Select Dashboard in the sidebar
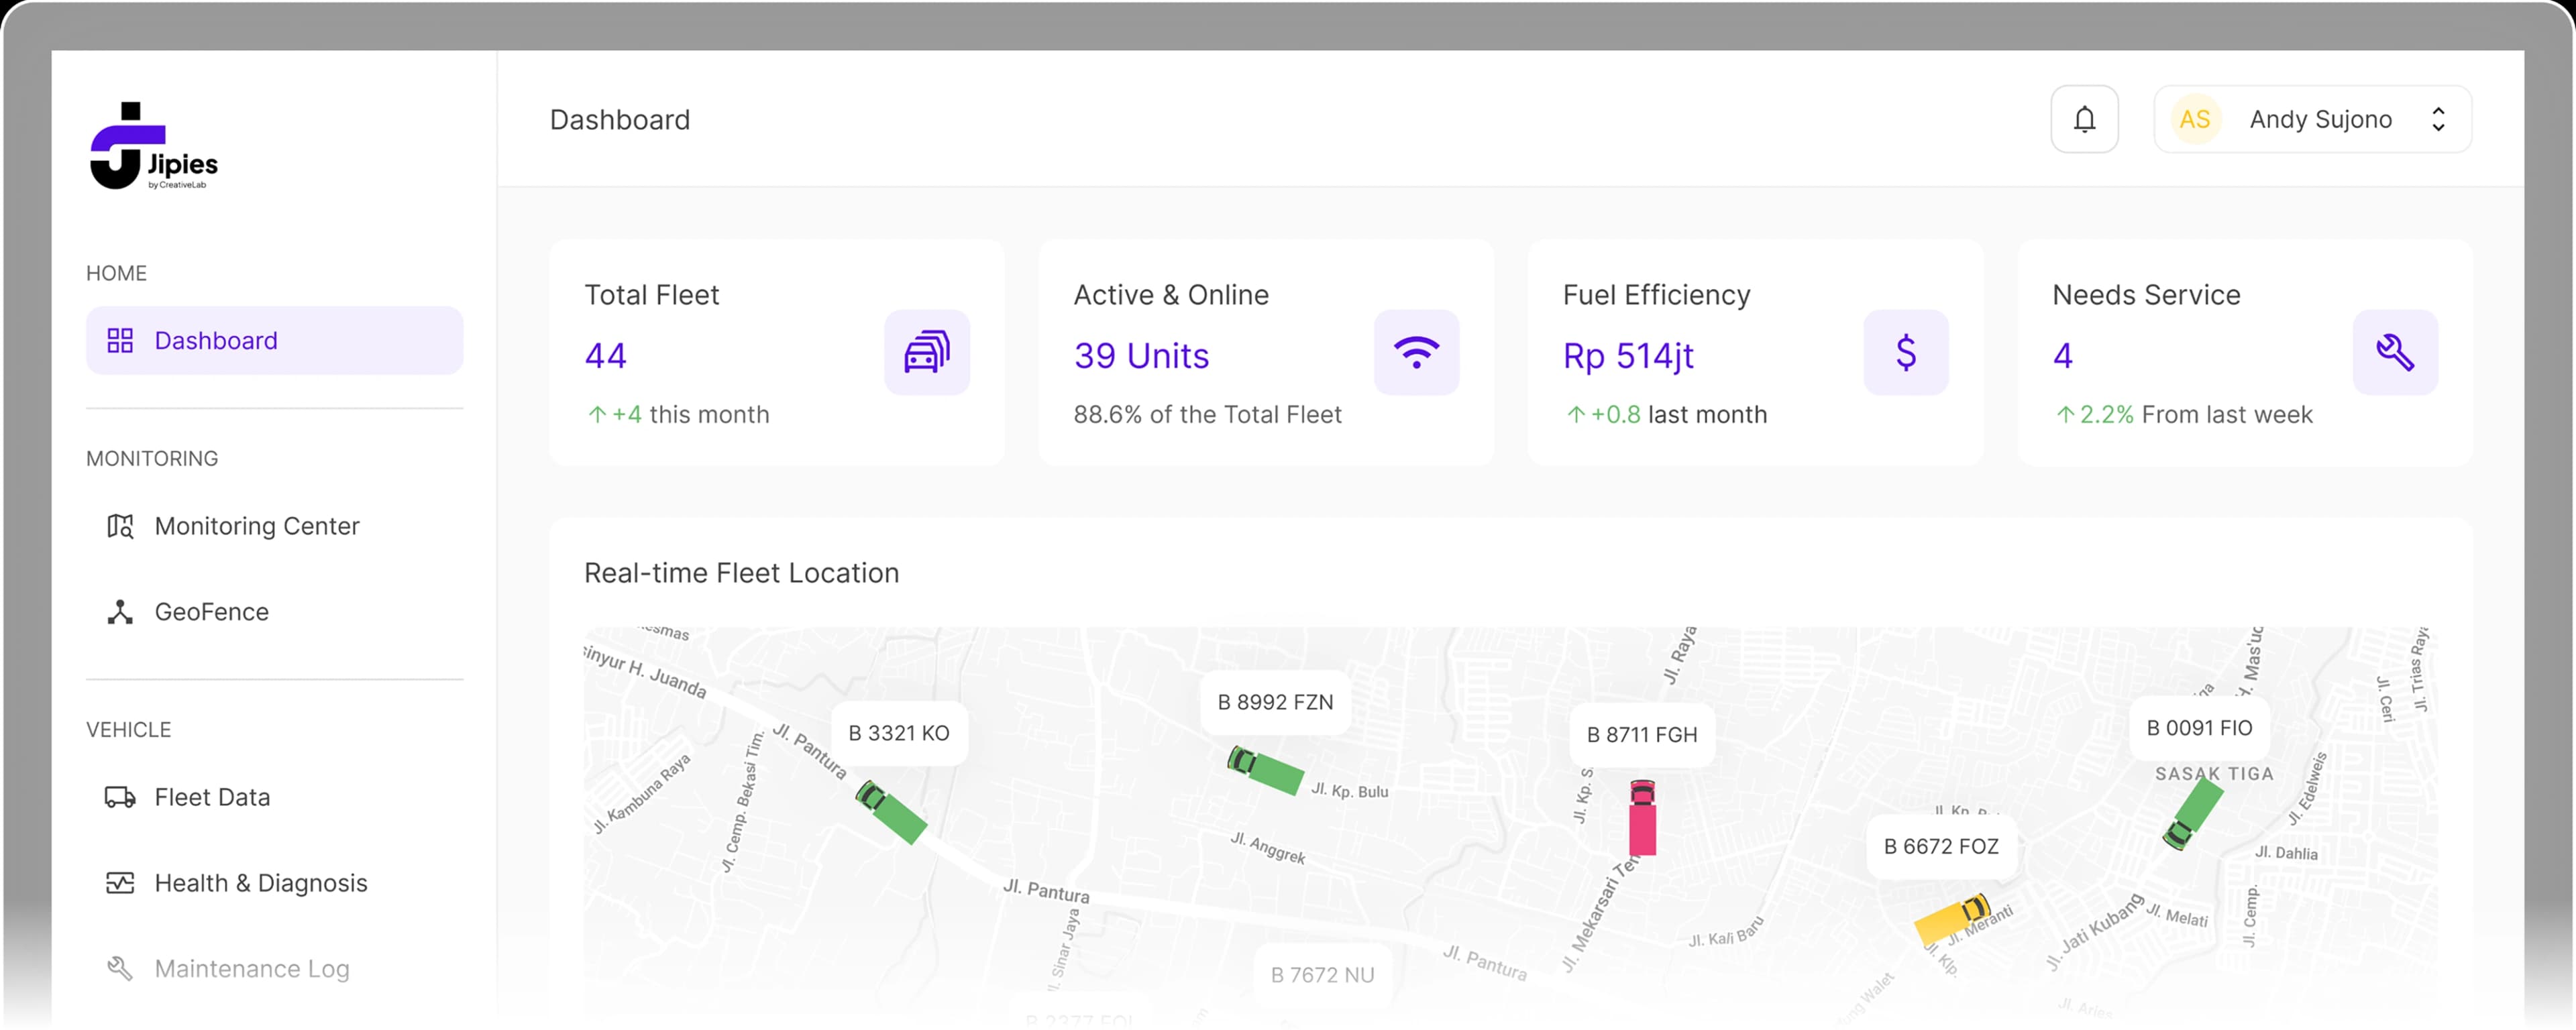Screen dimensions: 2576x1030 coord(274,340)
